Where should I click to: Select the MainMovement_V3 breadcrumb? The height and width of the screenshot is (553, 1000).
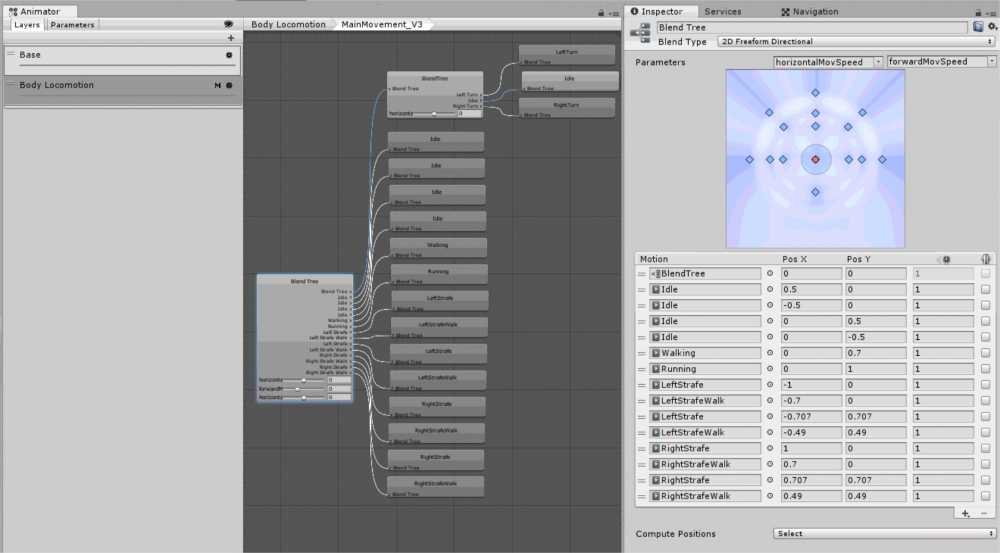[x=381, y=24]
